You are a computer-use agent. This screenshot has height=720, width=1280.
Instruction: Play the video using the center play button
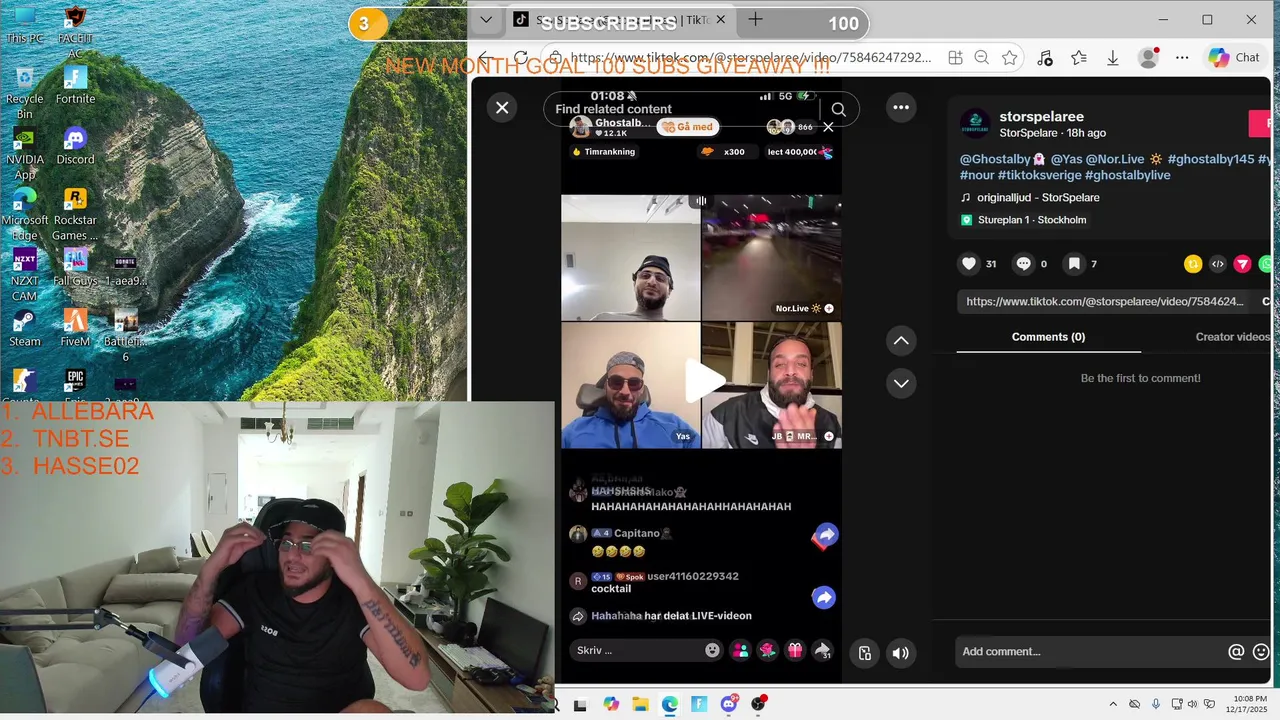coord(704,381)
